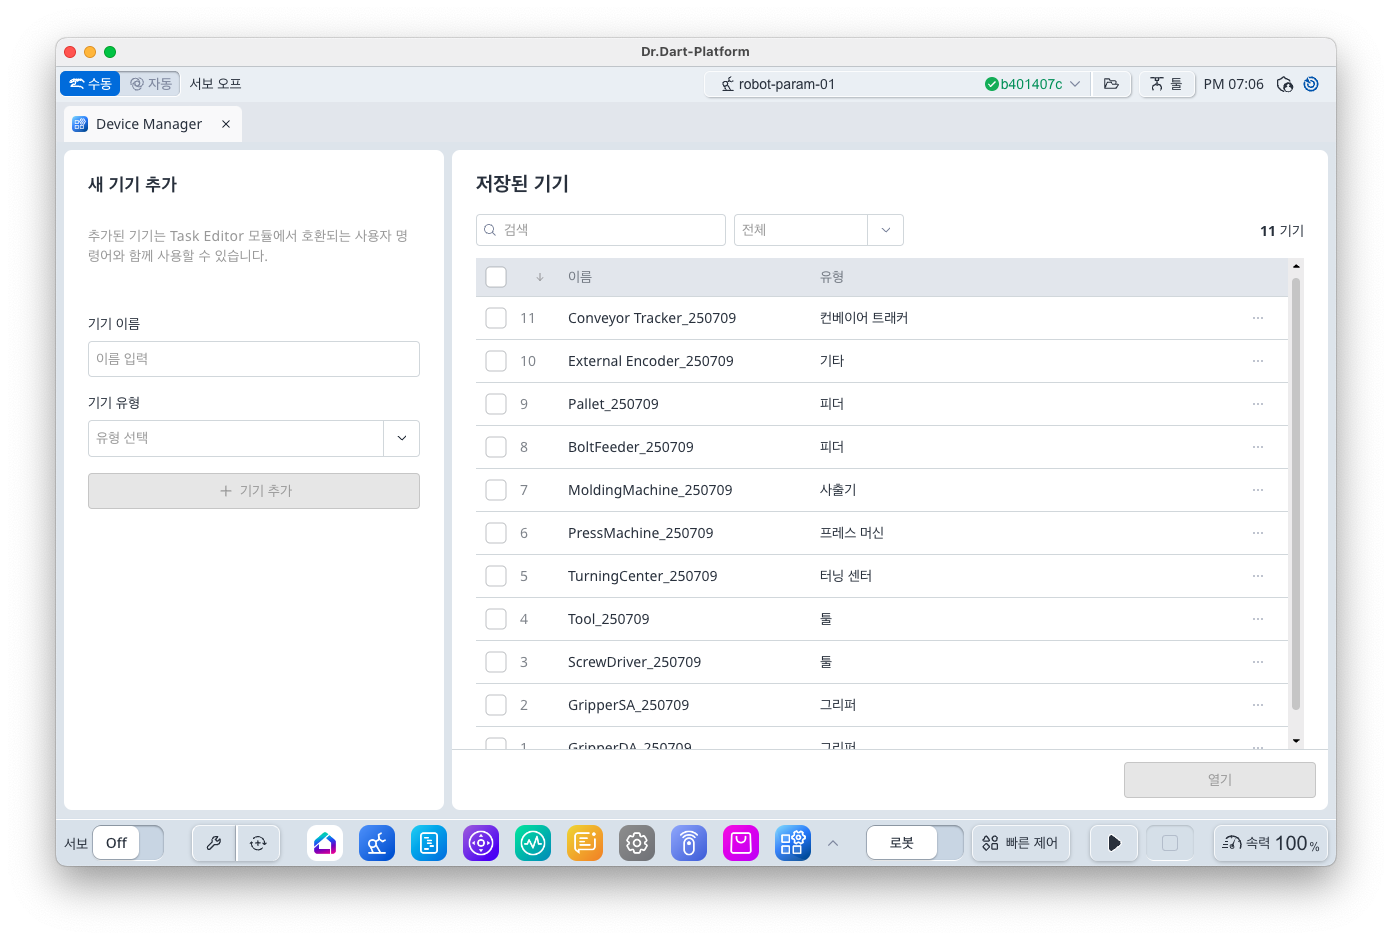Expand the robot-param-01 version selector
Screen dimensions: 1392x940
tap(1075, 84)
